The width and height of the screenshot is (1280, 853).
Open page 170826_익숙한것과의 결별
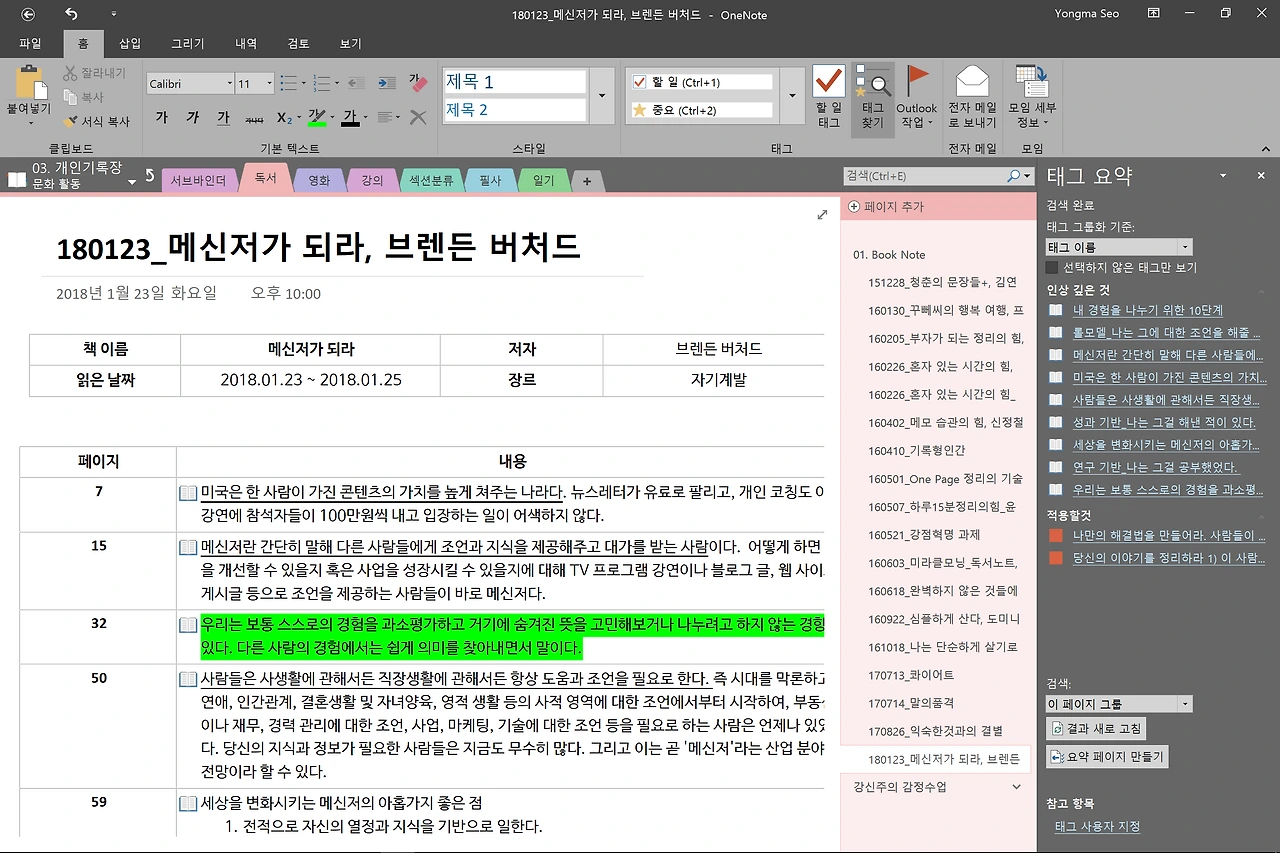coord(935,731)
